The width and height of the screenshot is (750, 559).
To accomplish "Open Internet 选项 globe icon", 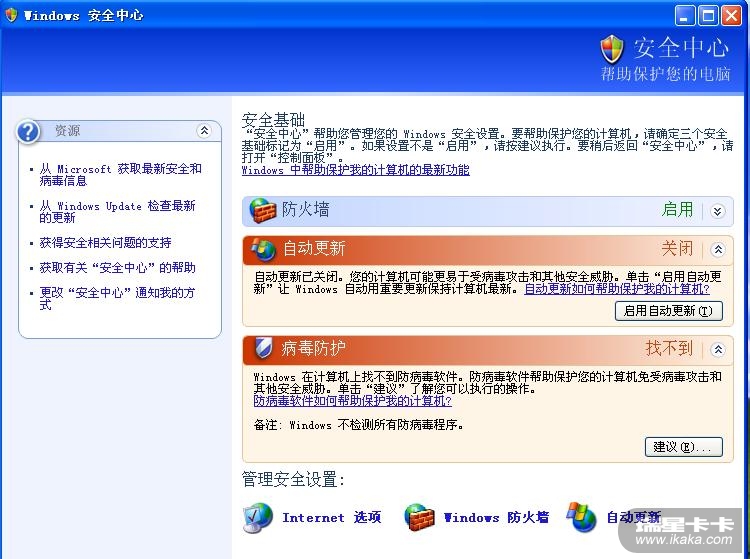I will [x=258, y=518].
